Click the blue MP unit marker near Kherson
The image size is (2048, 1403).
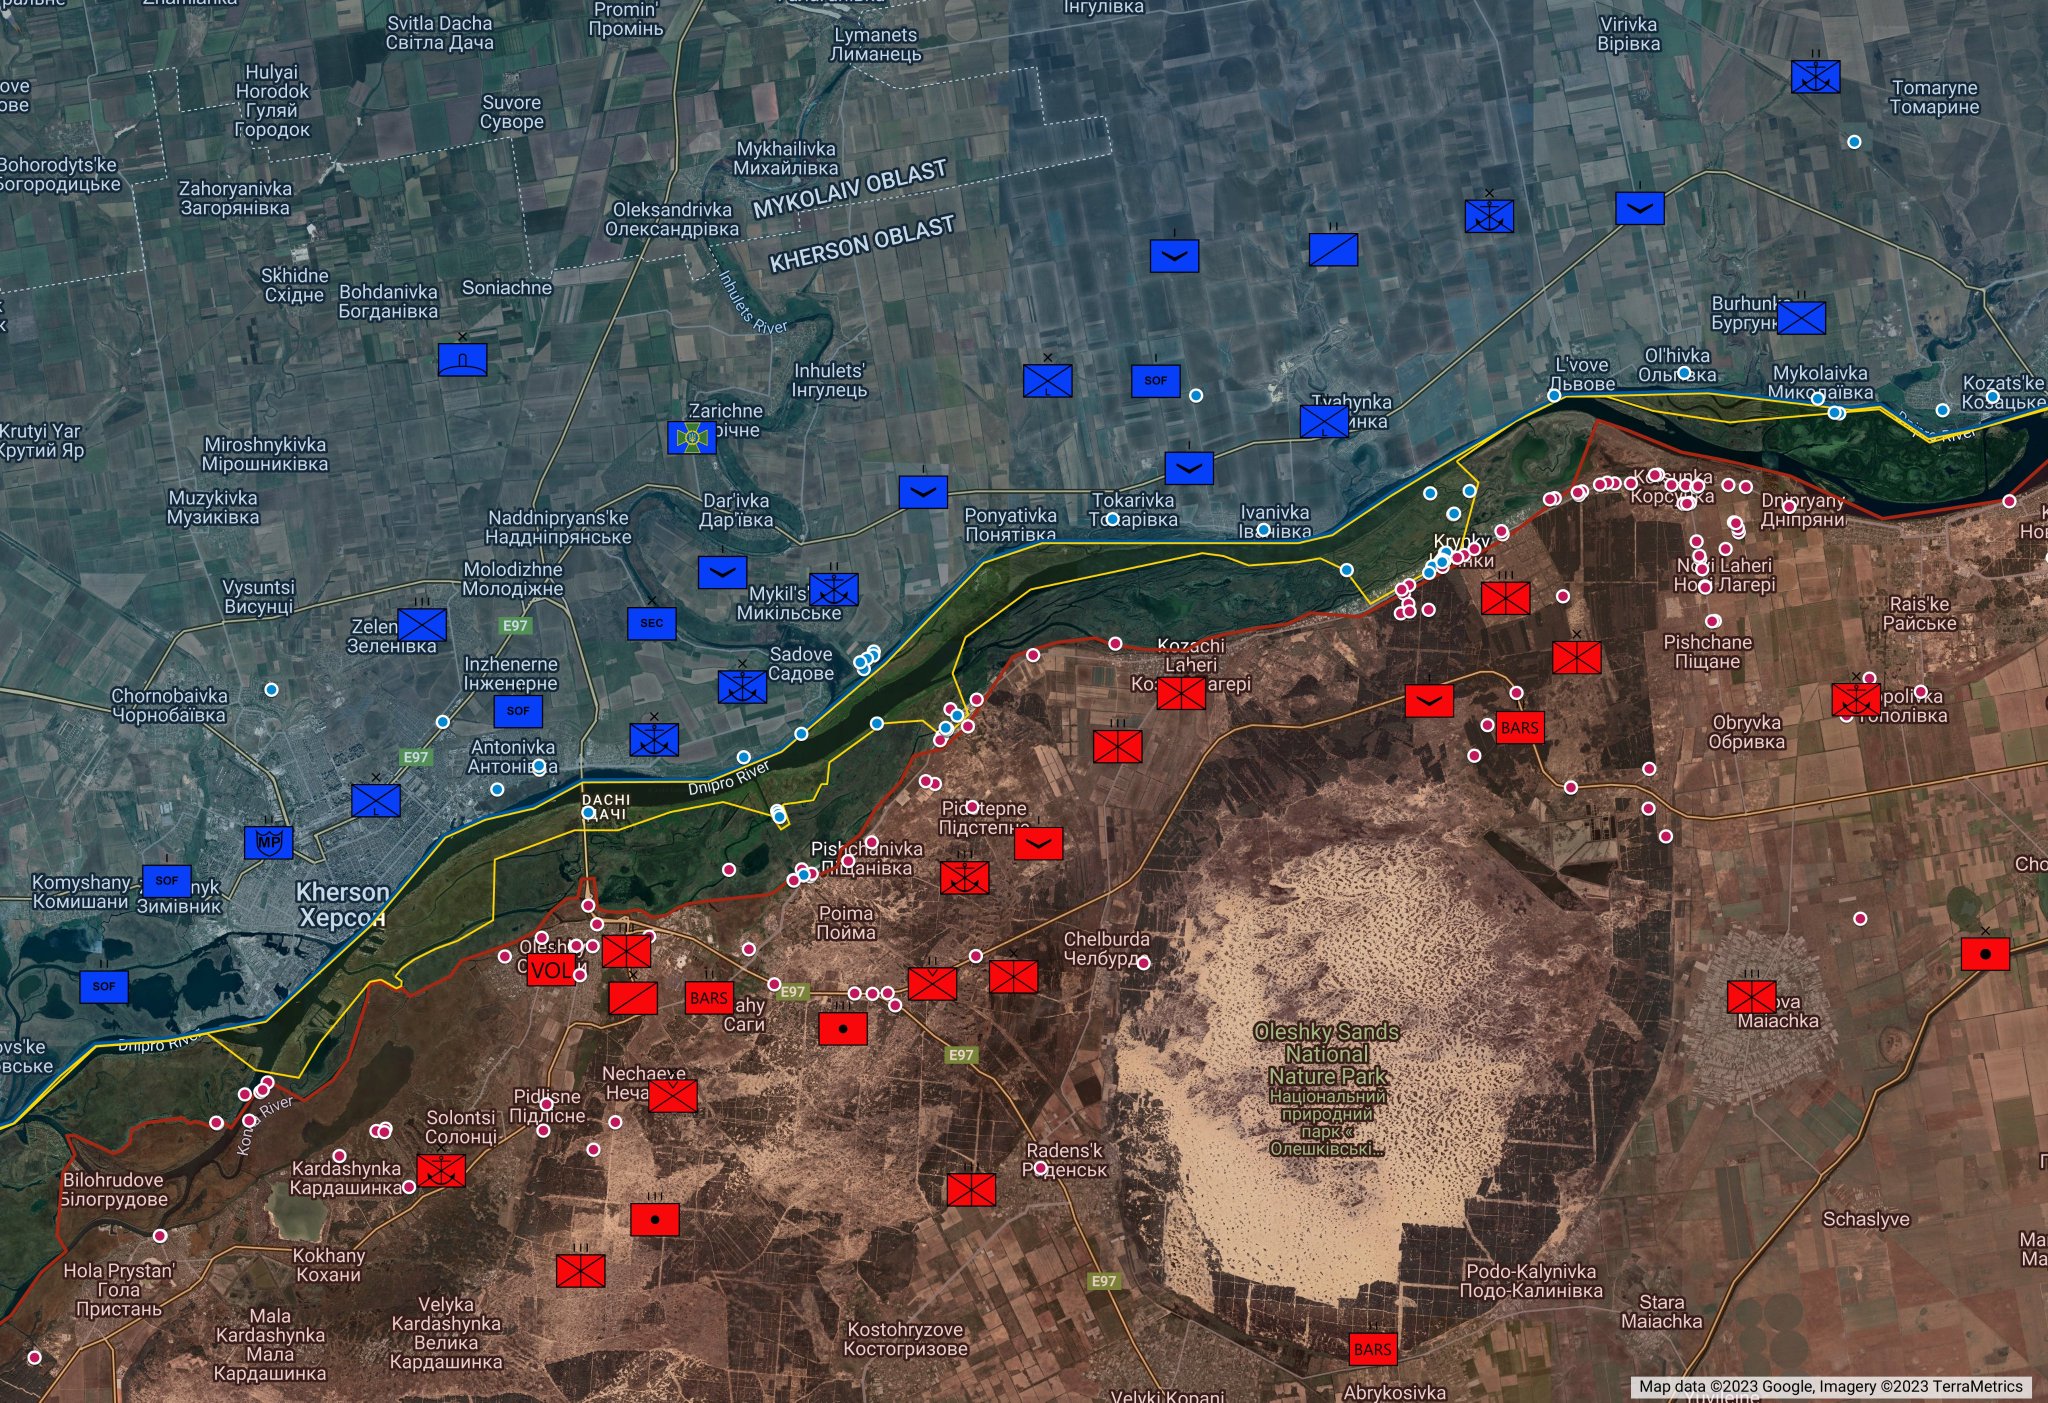[x=268, y=842]
